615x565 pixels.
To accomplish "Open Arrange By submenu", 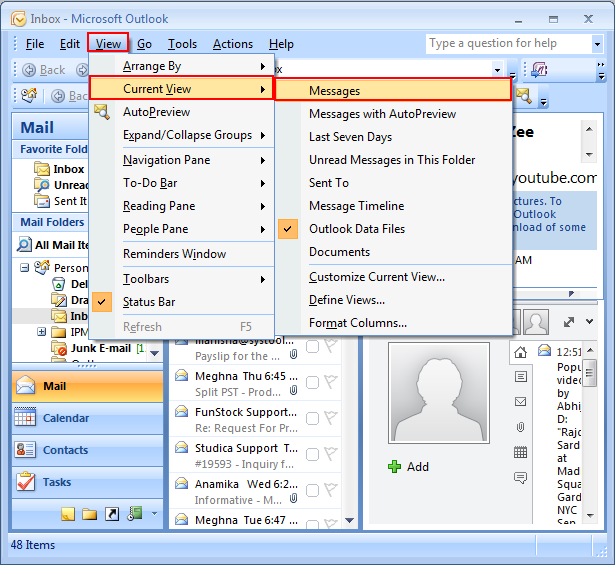I will [182, 66].
